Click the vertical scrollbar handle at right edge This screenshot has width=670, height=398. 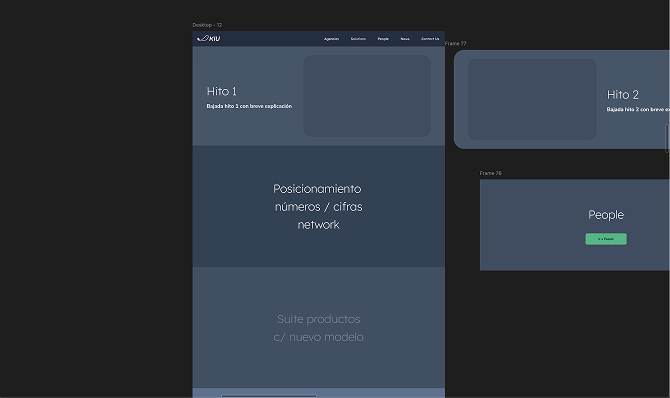(x=667, y=138)
